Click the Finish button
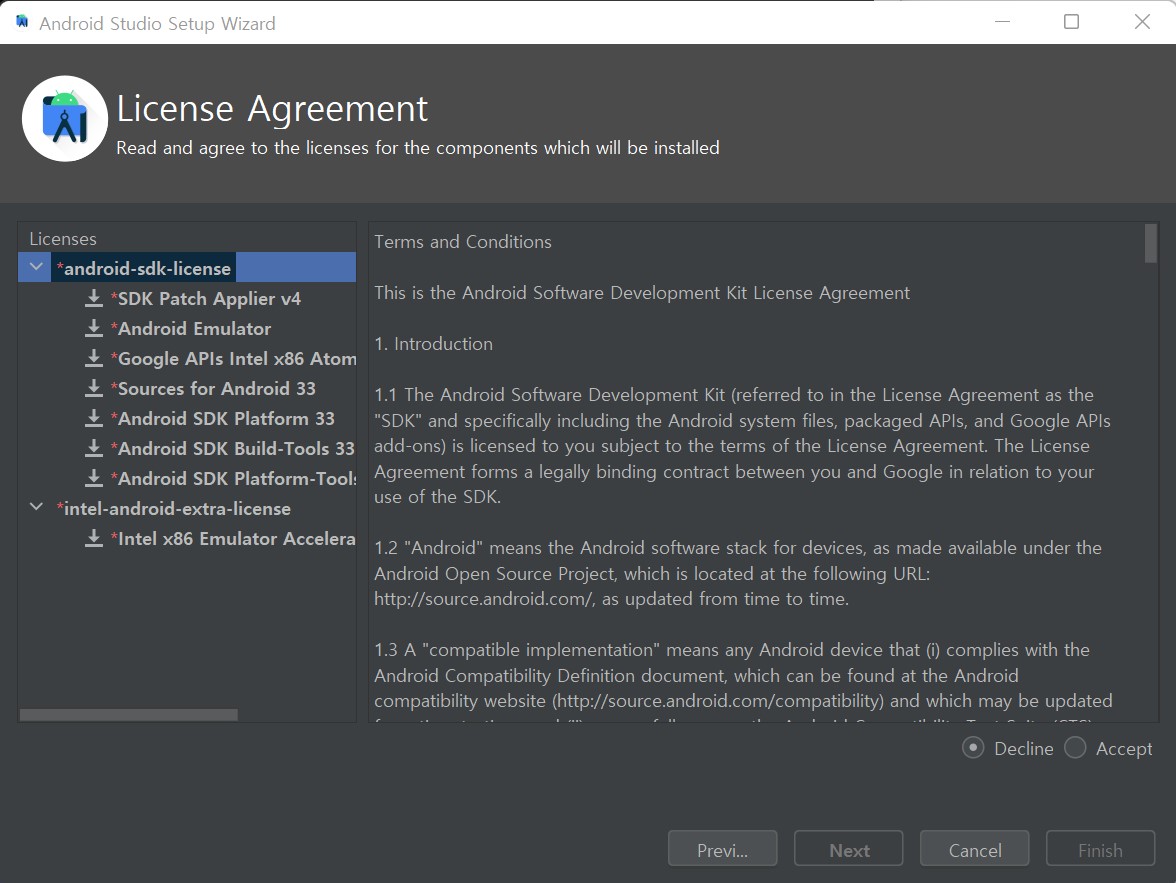This screenshot has height=883, width=1176. pos(1100,848)
